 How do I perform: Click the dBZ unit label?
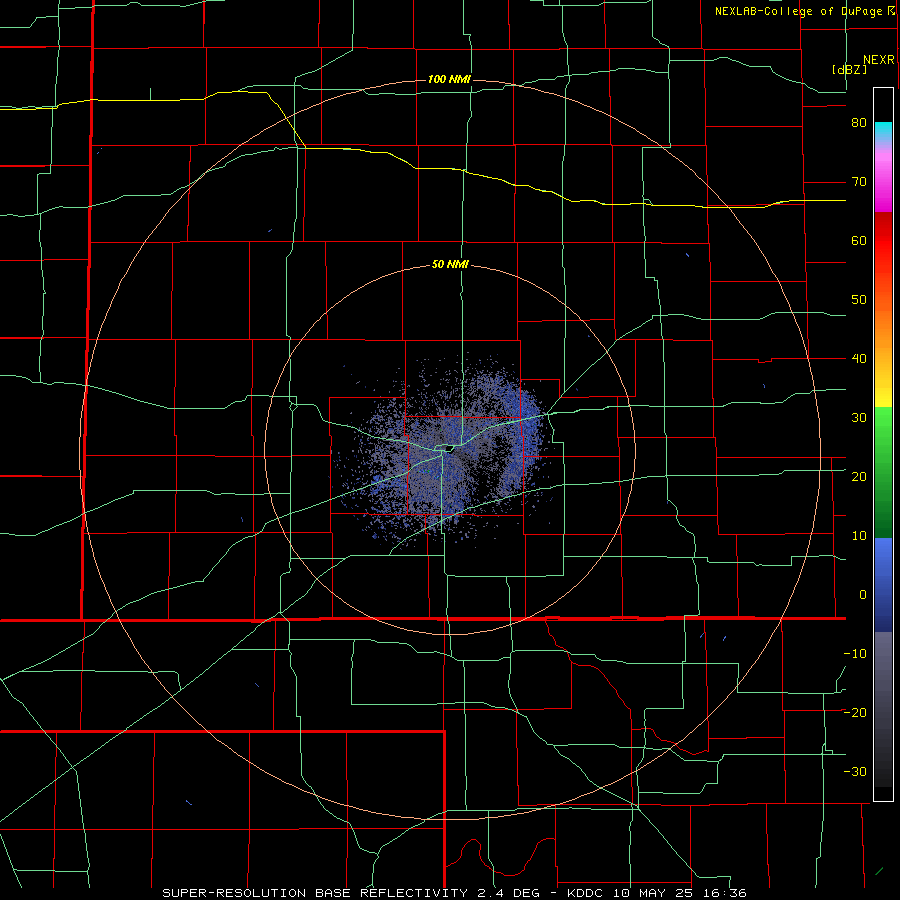(x=849, y=69)
